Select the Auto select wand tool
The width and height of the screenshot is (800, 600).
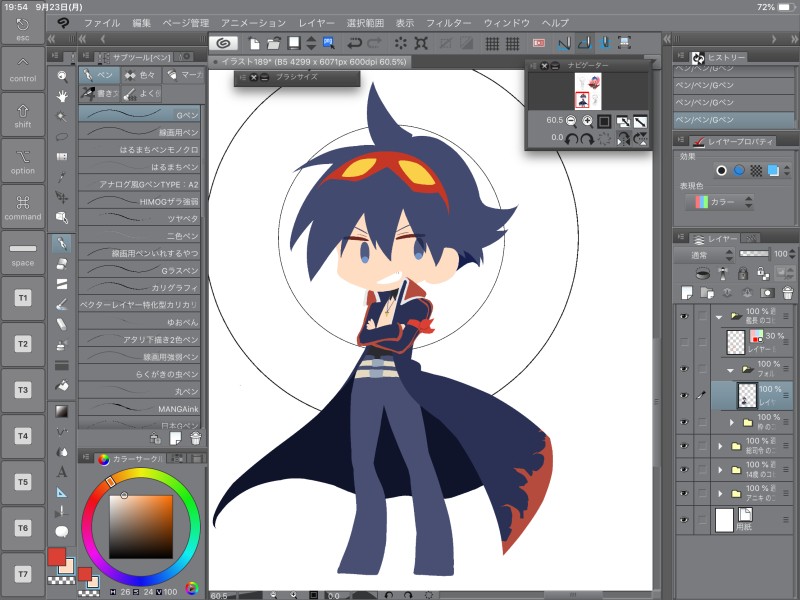point(62,116)
